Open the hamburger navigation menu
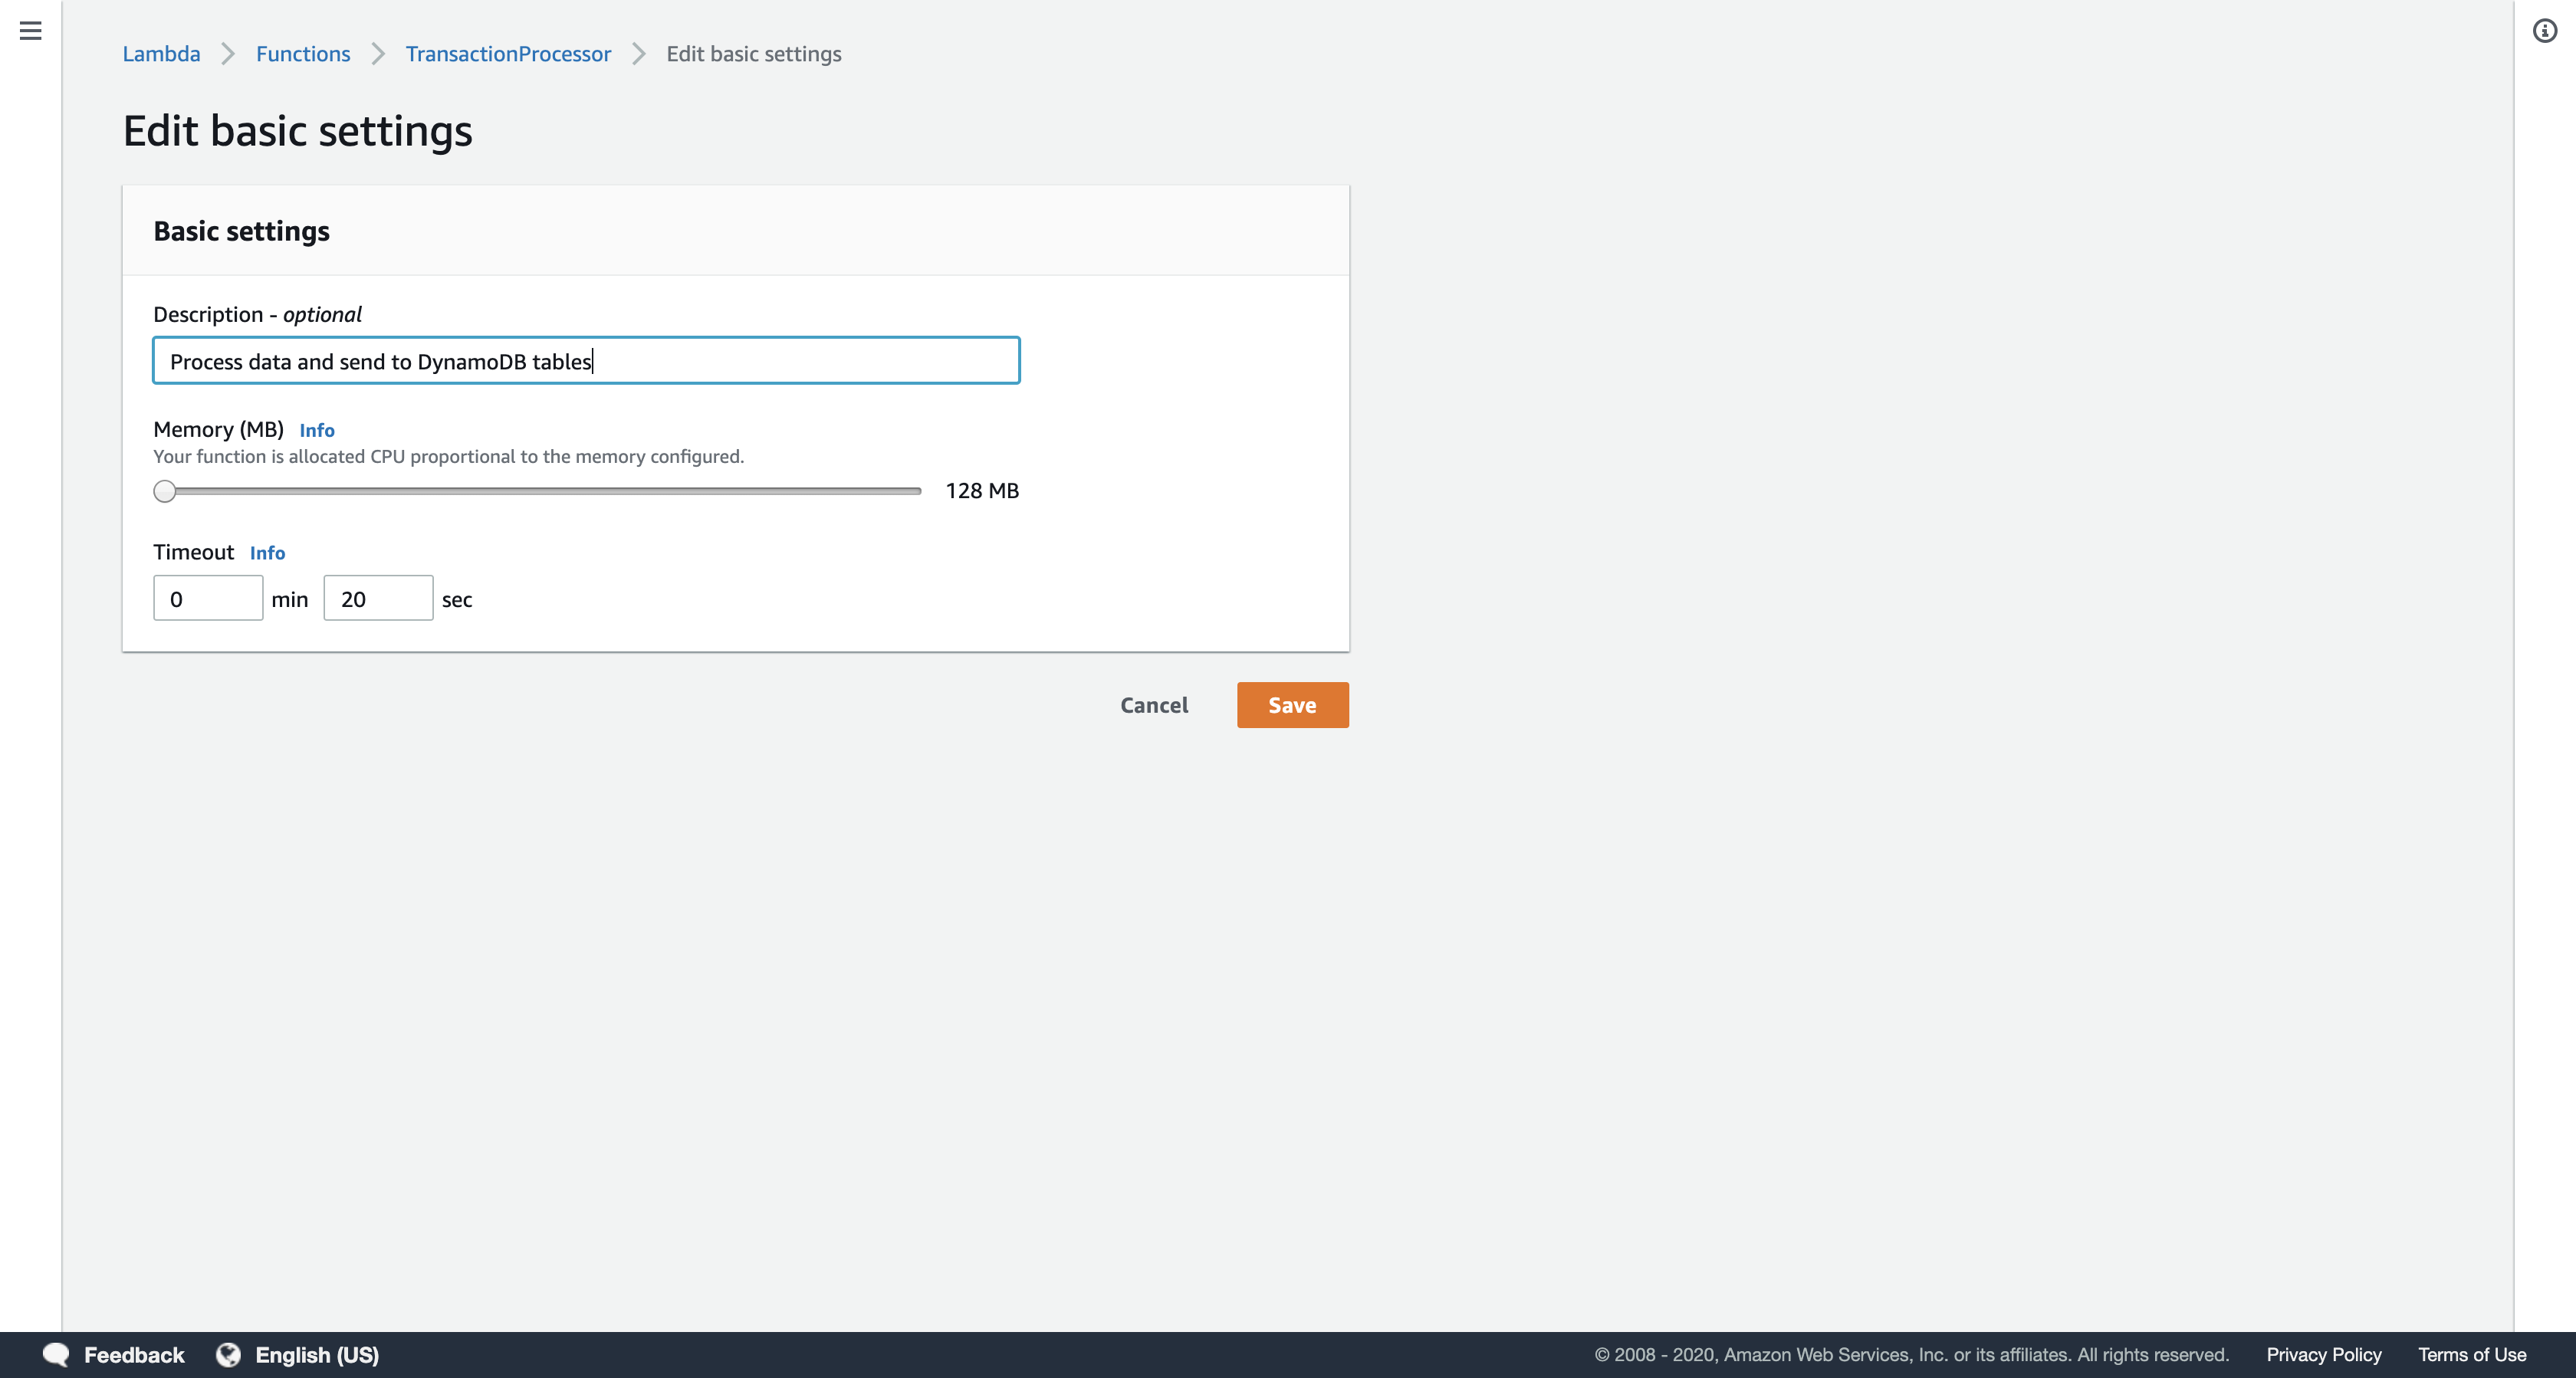Viewport: 2576px width, 1378px height. tap(31, 31)
